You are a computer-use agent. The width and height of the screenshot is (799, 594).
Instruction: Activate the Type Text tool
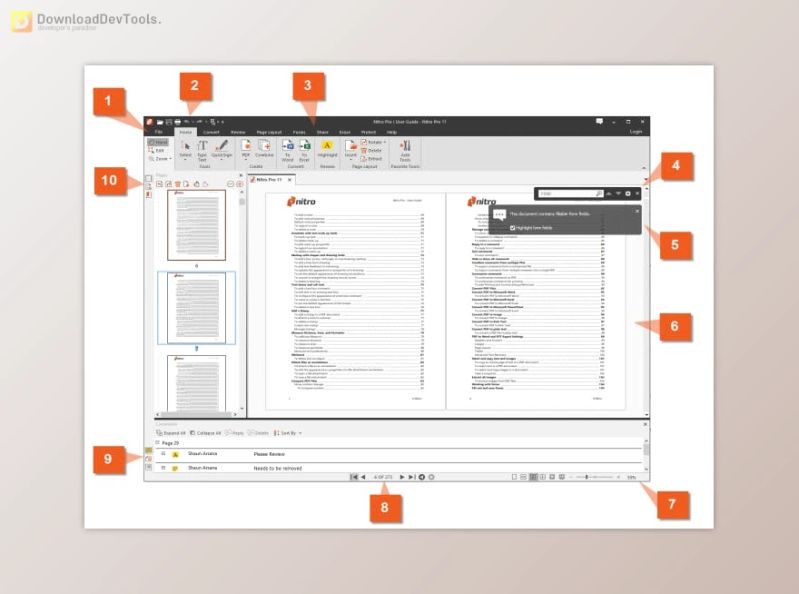202,150
